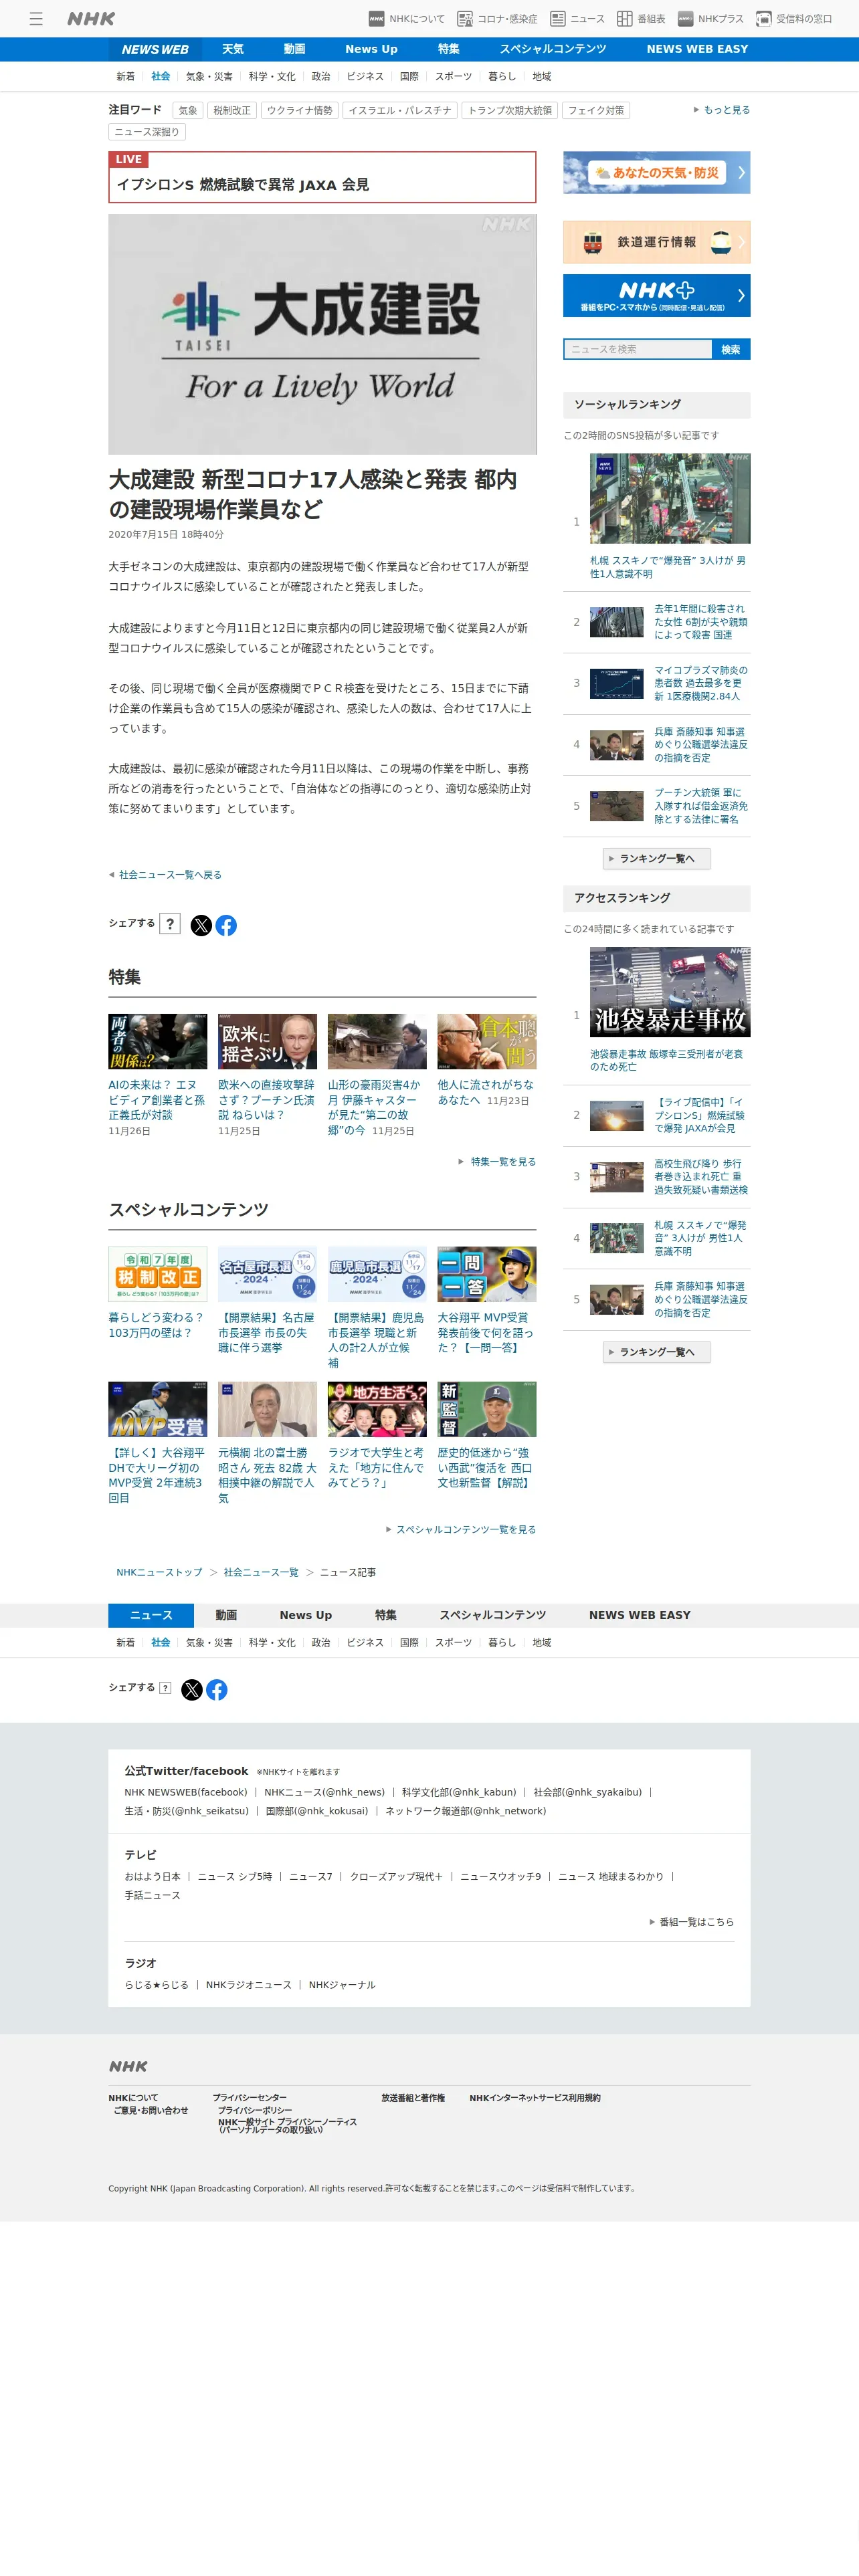Click the NHK logo in header
This screenshot has height=2576, width=859.
point(91,18)
